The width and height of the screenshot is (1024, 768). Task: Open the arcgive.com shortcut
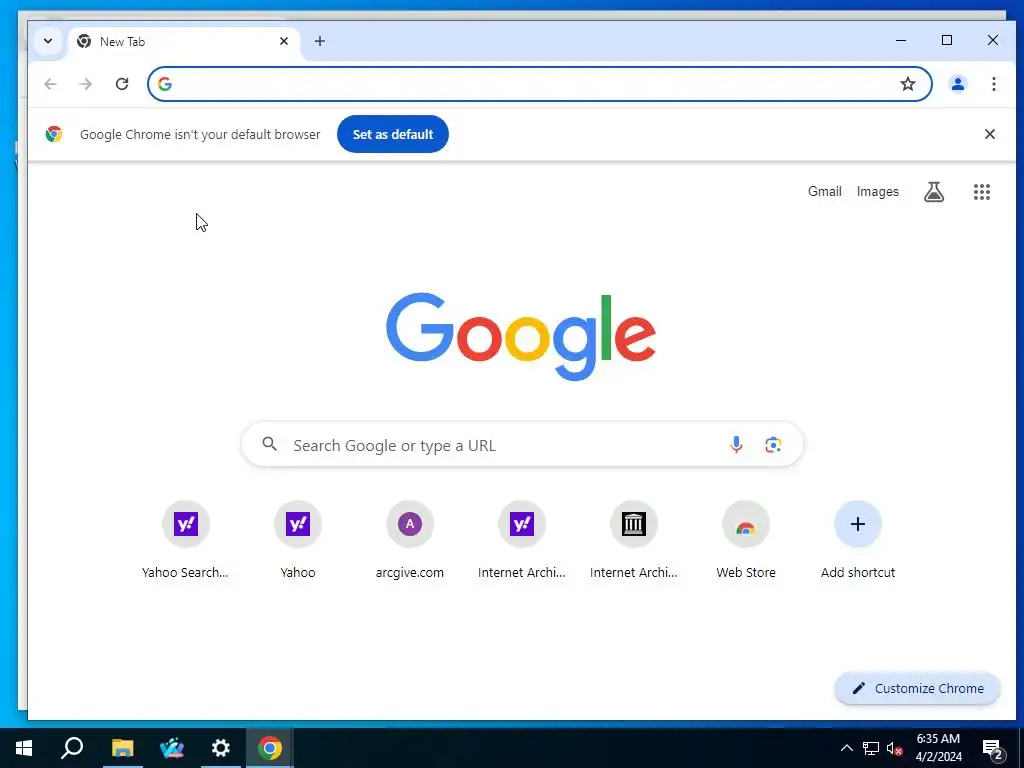(x=409, y=540)
